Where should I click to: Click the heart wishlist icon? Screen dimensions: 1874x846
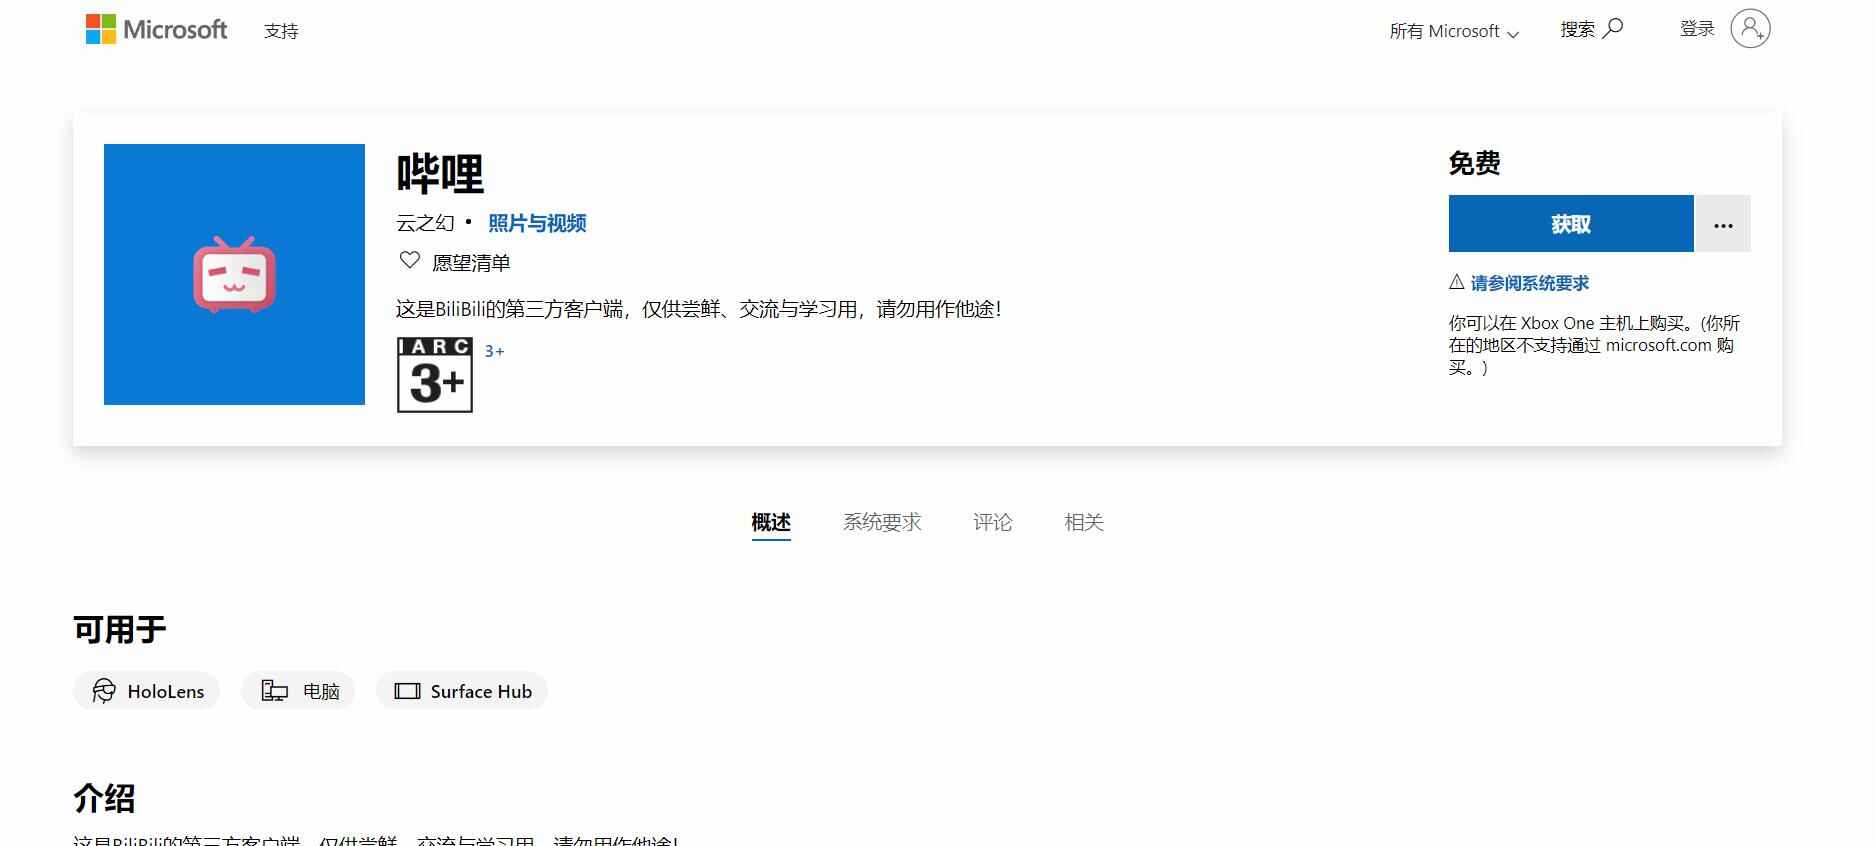pos(410,261)
